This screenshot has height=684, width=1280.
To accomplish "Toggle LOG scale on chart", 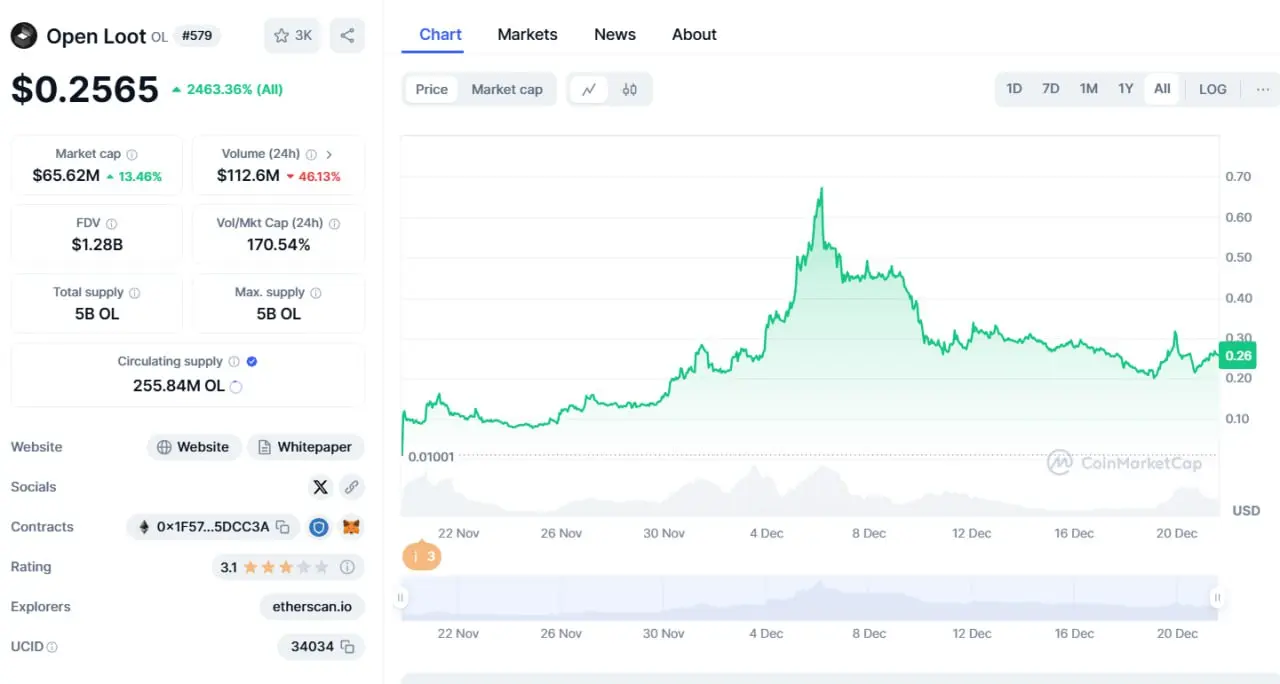I will (x=1213, y=89).
